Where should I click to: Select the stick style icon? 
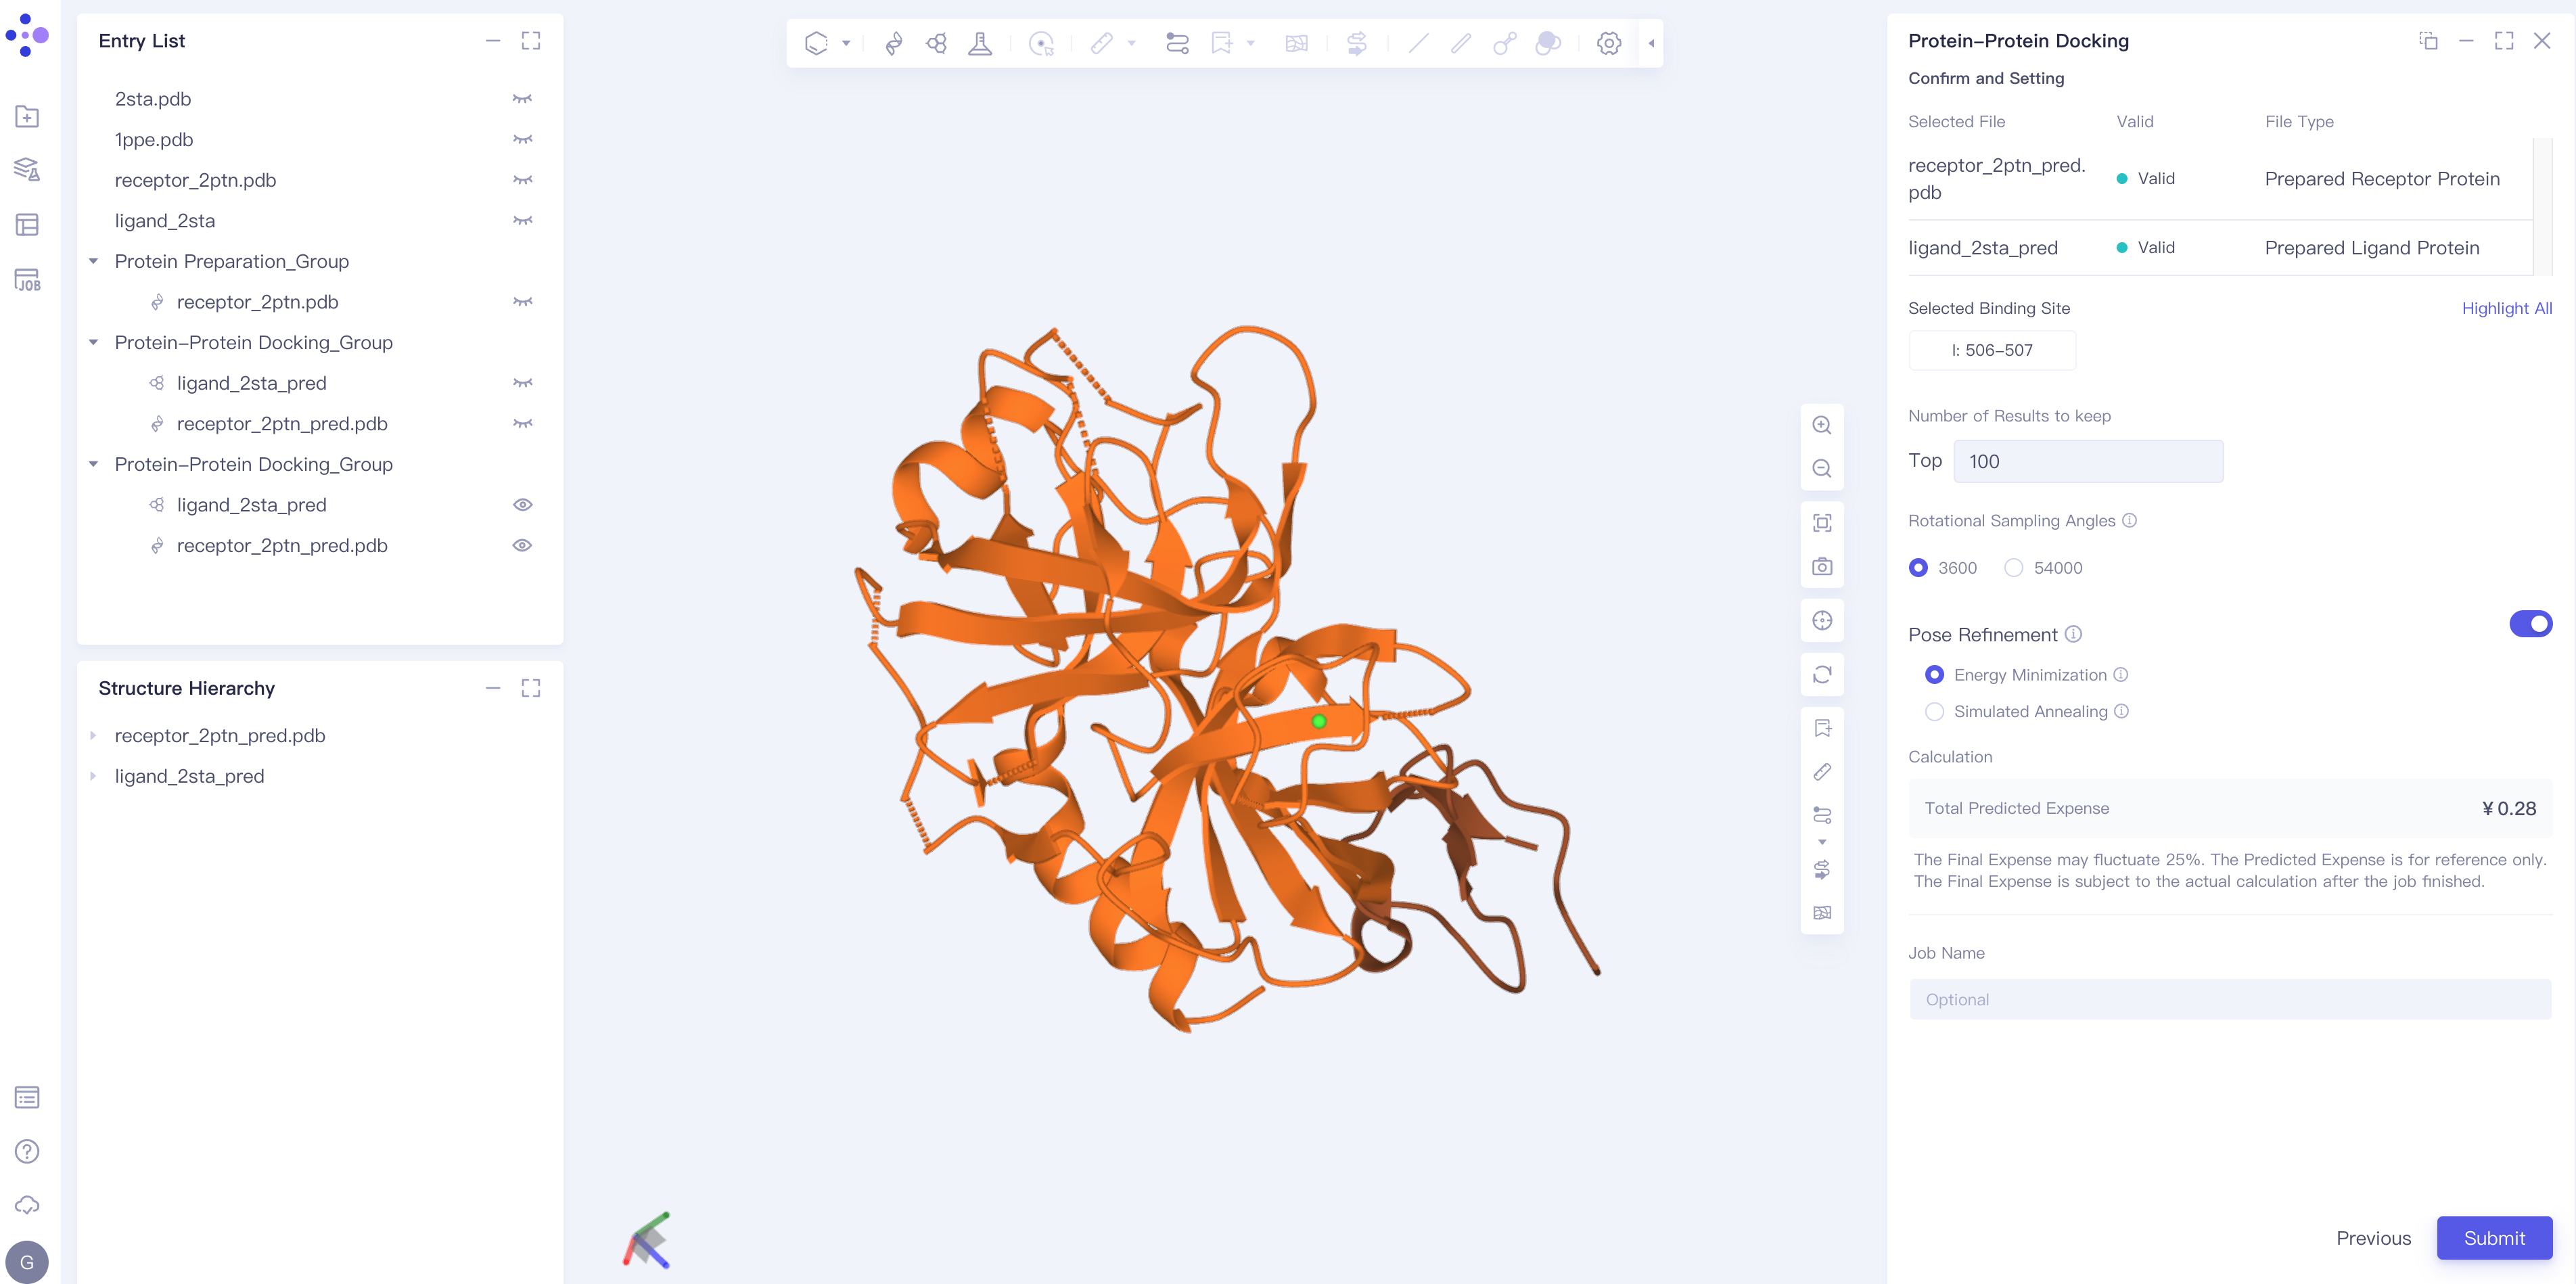(1461, 43)
